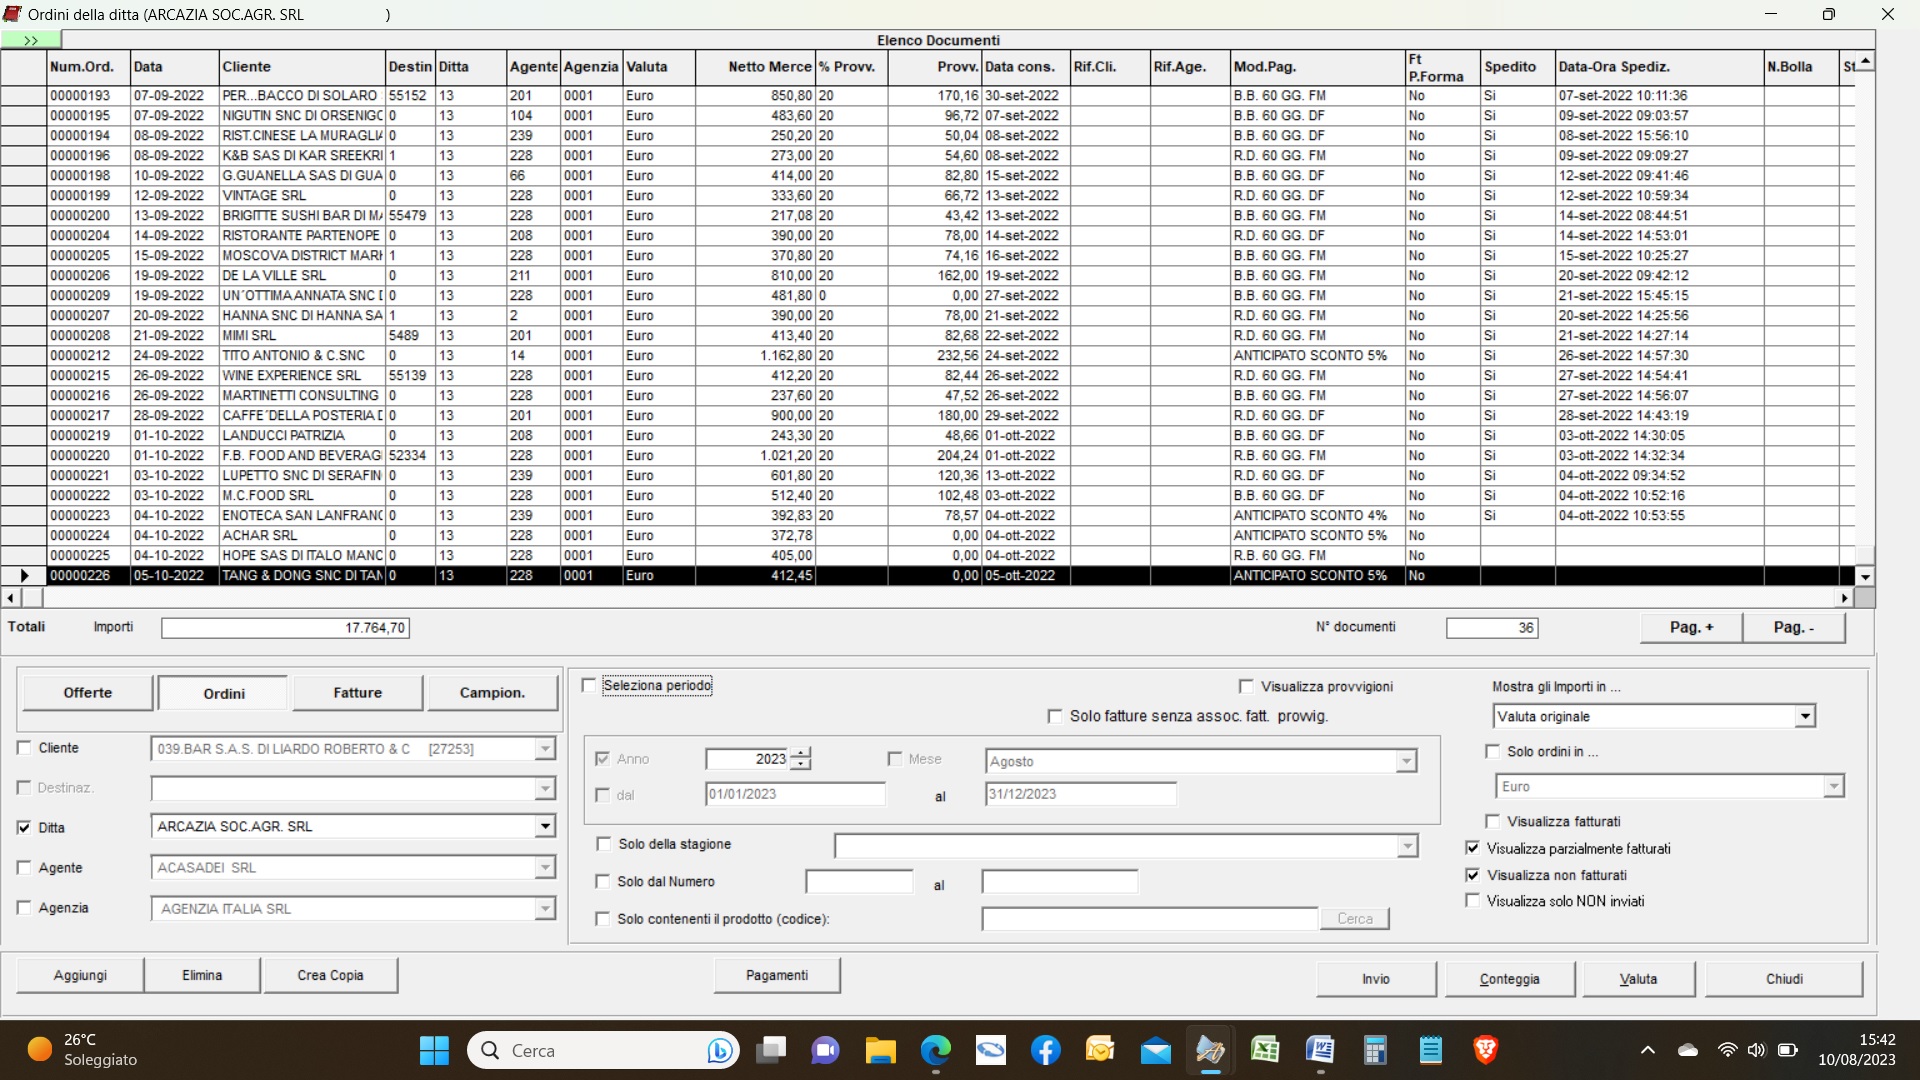Click the volume speaker tray icon
This screenshot has height=1080, width=1920.
1756,1050
